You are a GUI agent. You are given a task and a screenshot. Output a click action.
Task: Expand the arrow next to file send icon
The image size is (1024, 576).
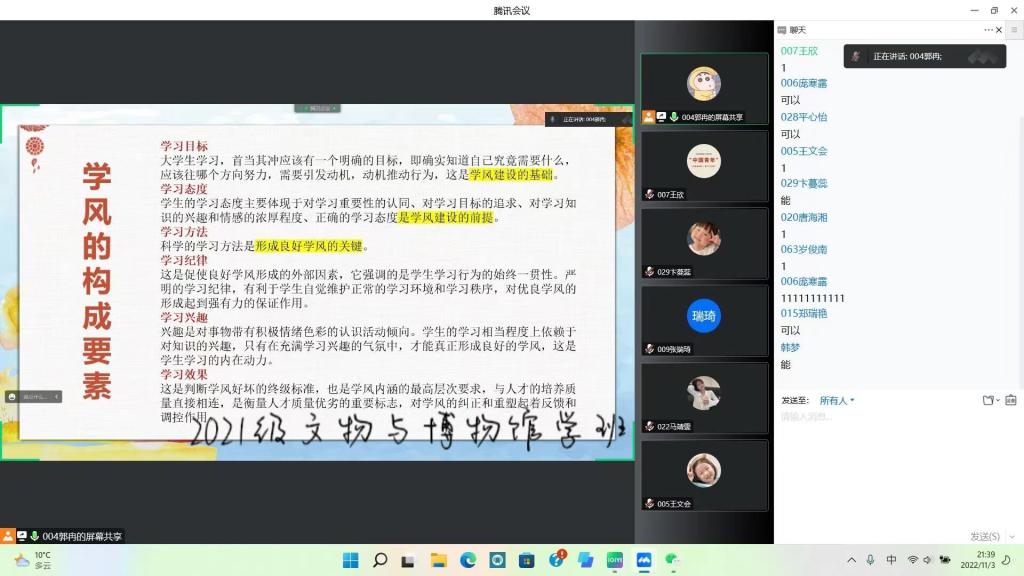pos(998,400)
